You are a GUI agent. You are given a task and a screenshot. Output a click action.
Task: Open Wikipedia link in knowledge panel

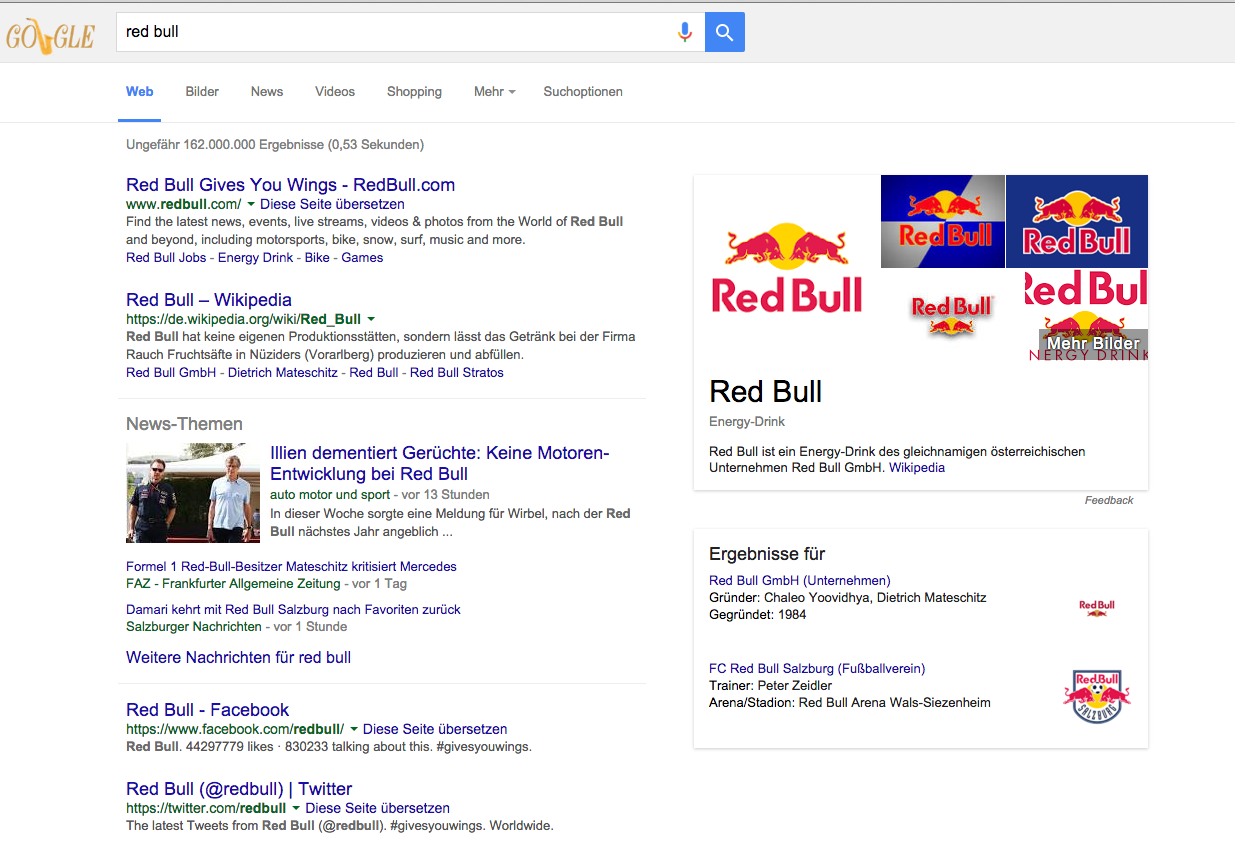click(917, 468)
